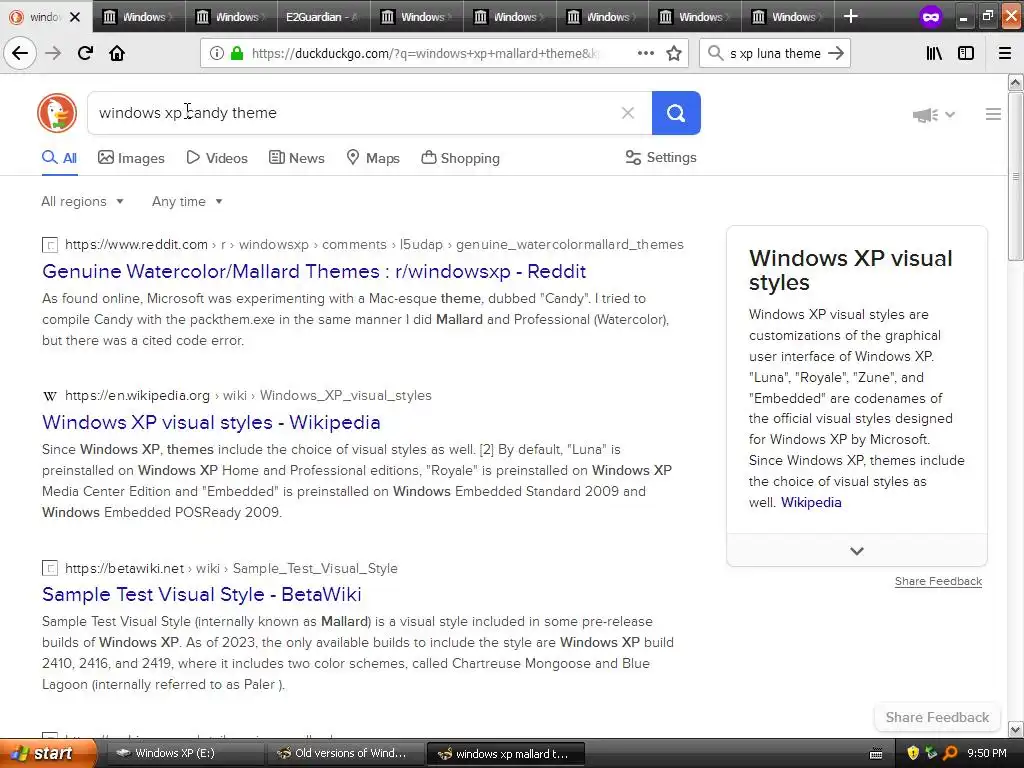Click the scrollbar up arrow

pos(1015,82)
